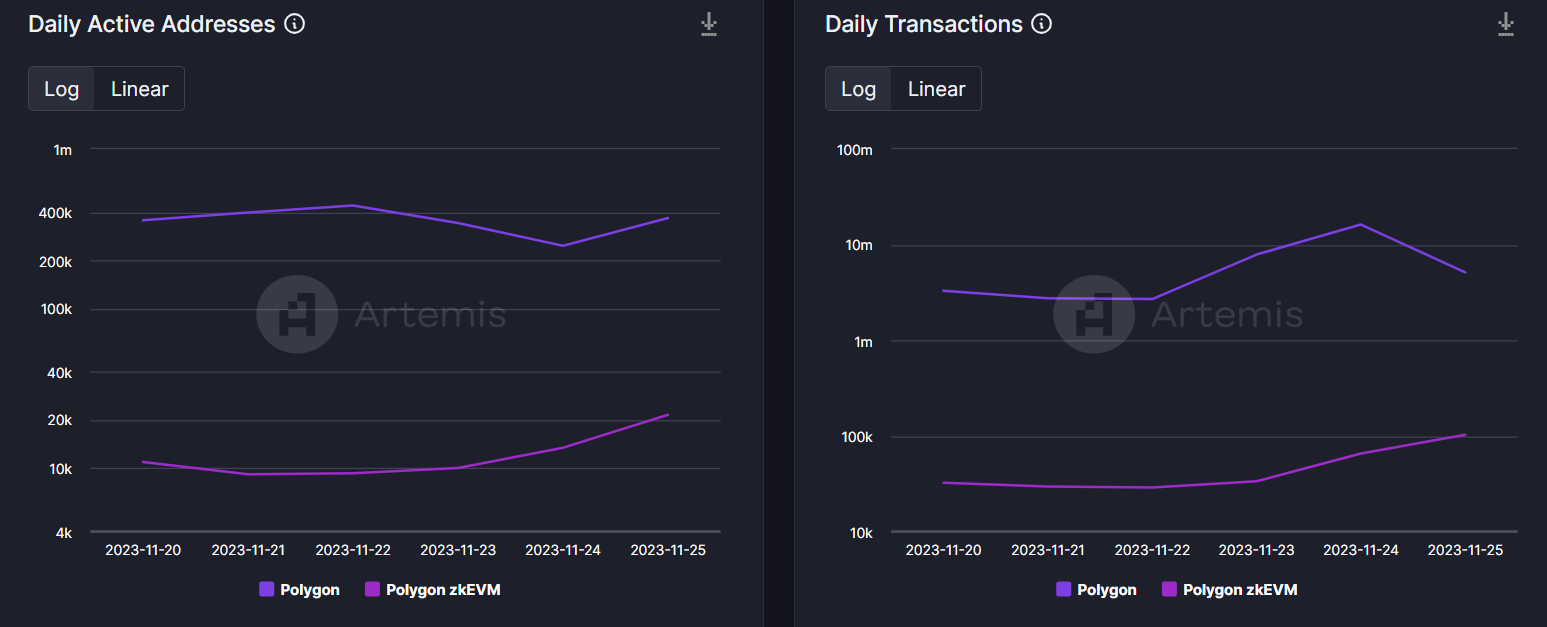Switch Daily Active Addresses chart to Log scale

tap(62, 89)
